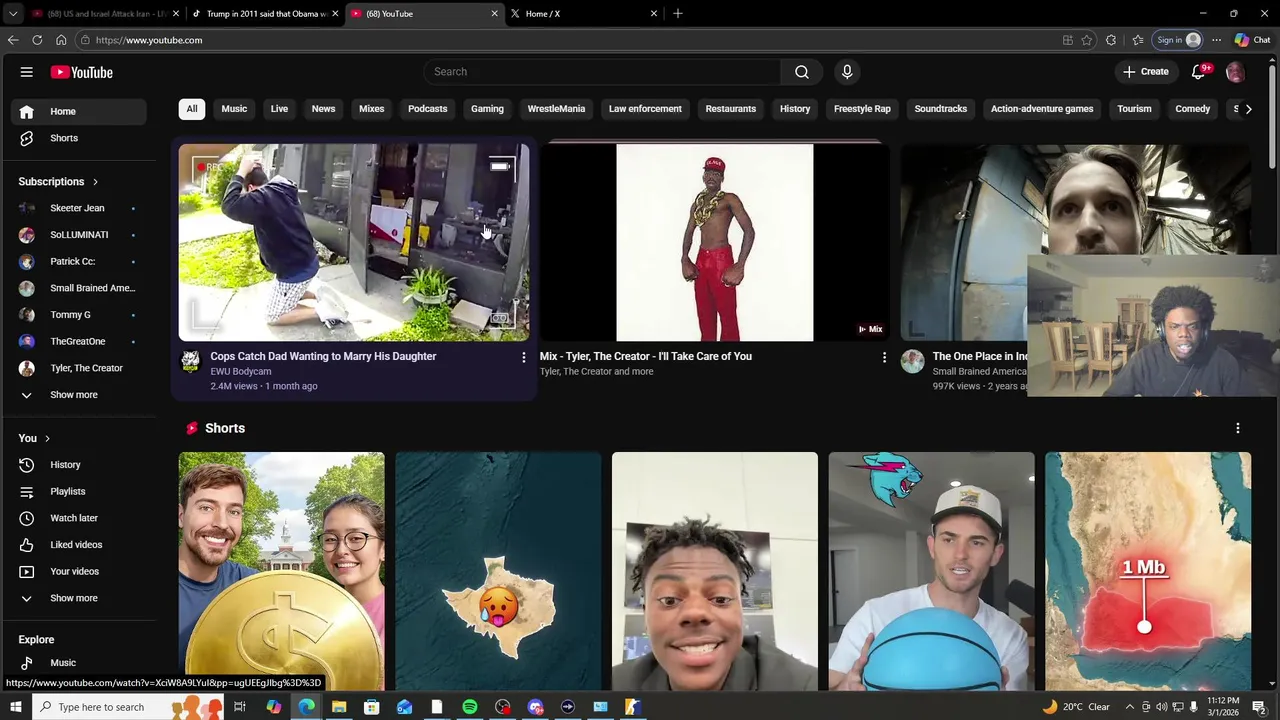Image resolution: width=1280 pixels, height=720 pixels.
Task: Click the Edge Sign in button
Action: coord(1178,40)
